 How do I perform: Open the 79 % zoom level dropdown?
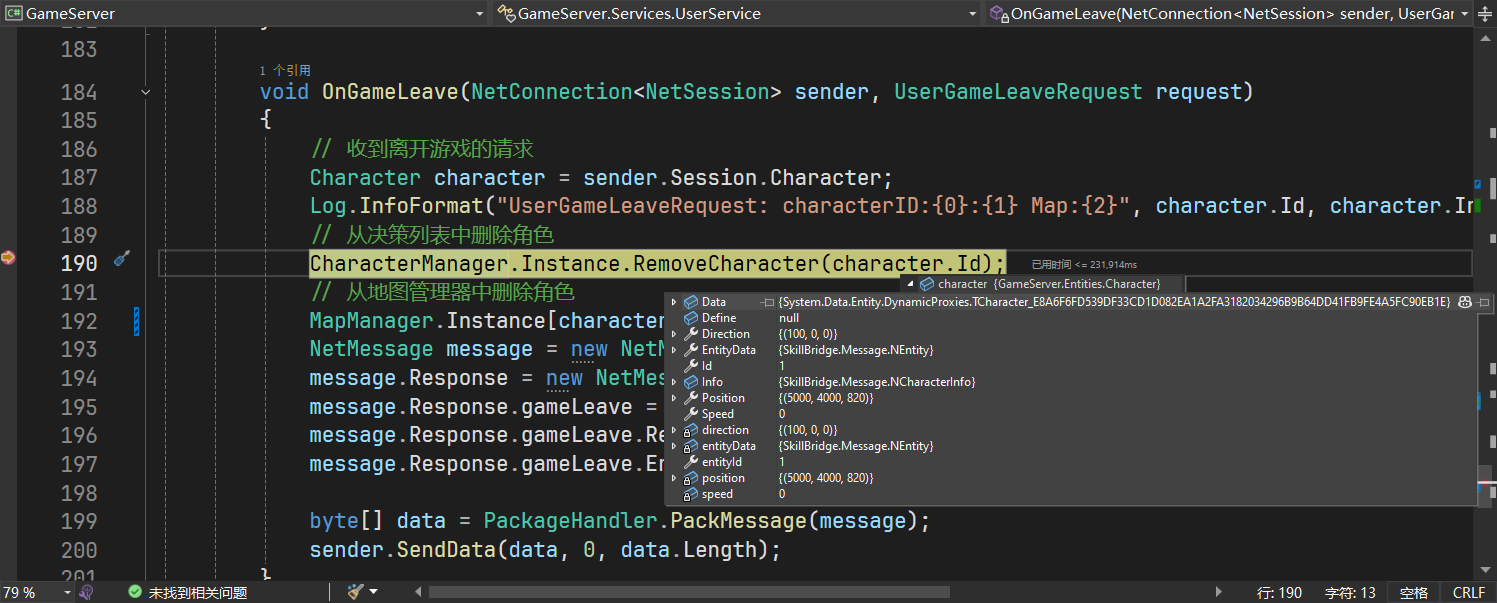pyautogui.click(x=67, y=592)
